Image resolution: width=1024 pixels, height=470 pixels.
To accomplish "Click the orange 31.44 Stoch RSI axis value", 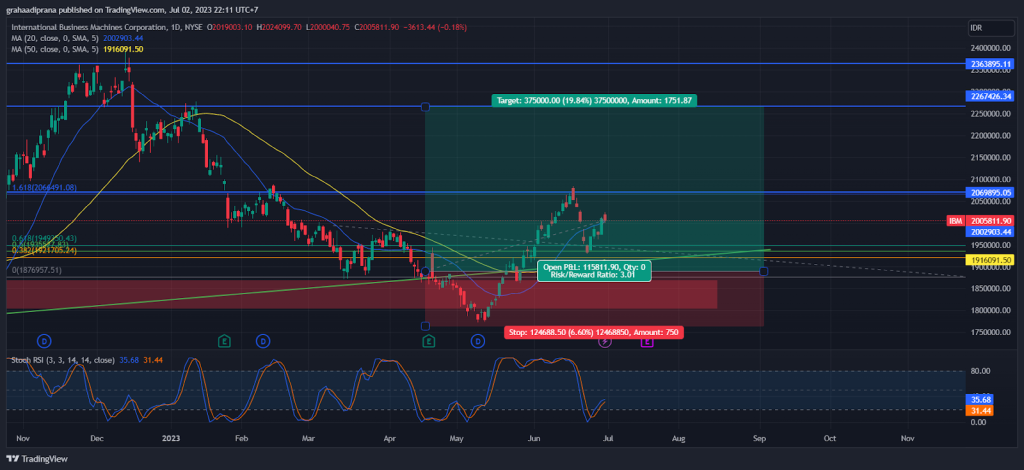I will click(978, 410).
